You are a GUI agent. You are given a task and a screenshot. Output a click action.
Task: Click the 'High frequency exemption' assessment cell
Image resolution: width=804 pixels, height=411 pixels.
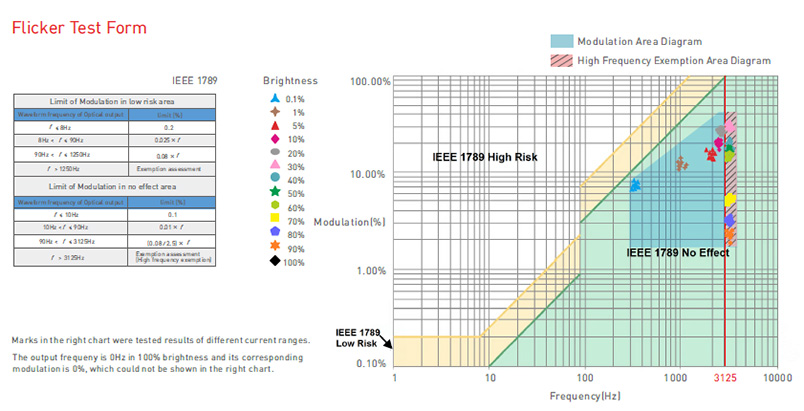tap(171, 257)
